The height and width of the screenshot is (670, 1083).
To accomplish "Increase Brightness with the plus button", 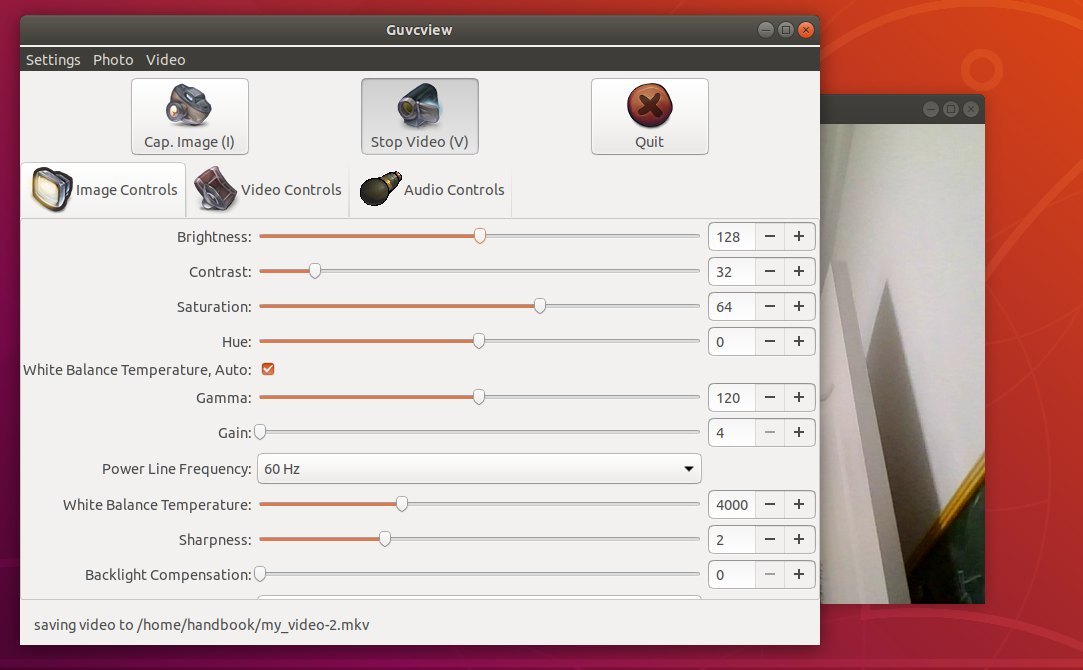I will point(799,236).
